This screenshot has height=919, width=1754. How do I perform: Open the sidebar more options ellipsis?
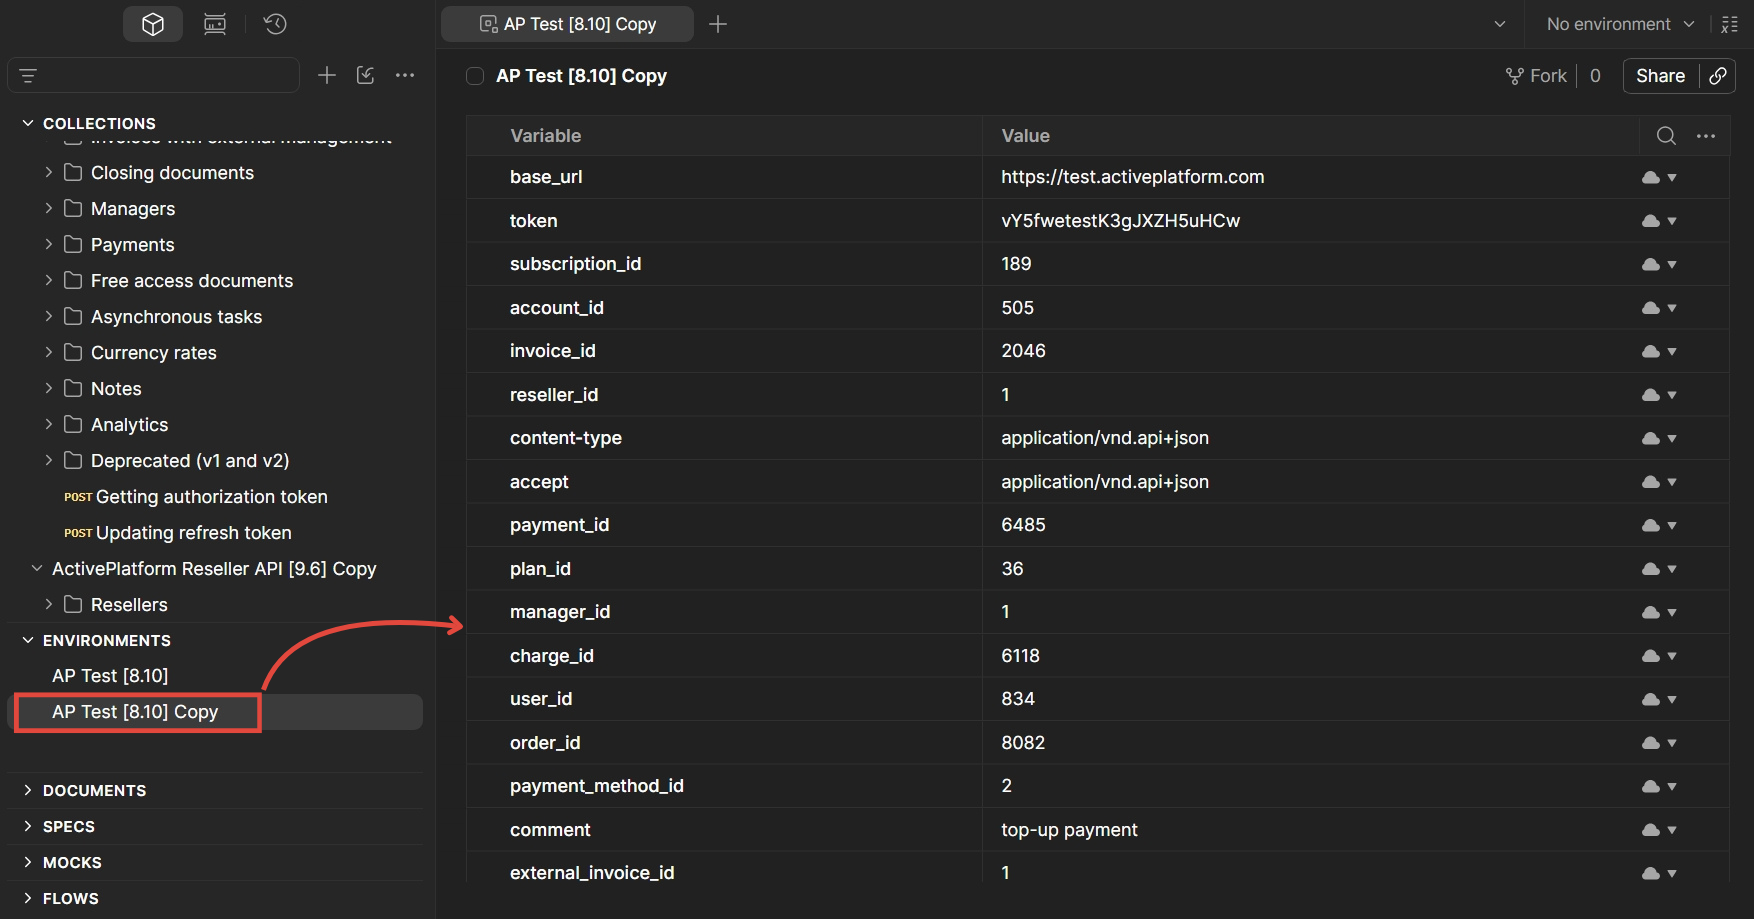tap(405, 75)
